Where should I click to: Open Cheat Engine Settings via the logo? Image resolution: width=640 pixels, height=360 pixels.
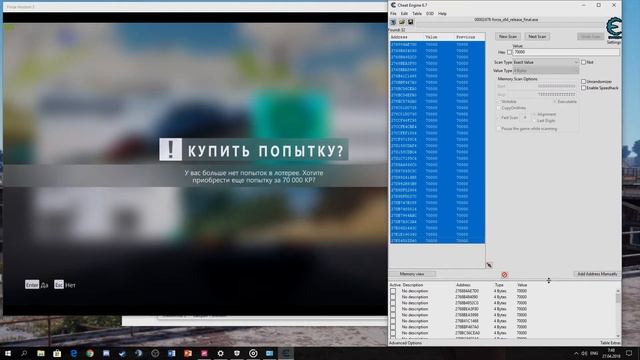613,30
